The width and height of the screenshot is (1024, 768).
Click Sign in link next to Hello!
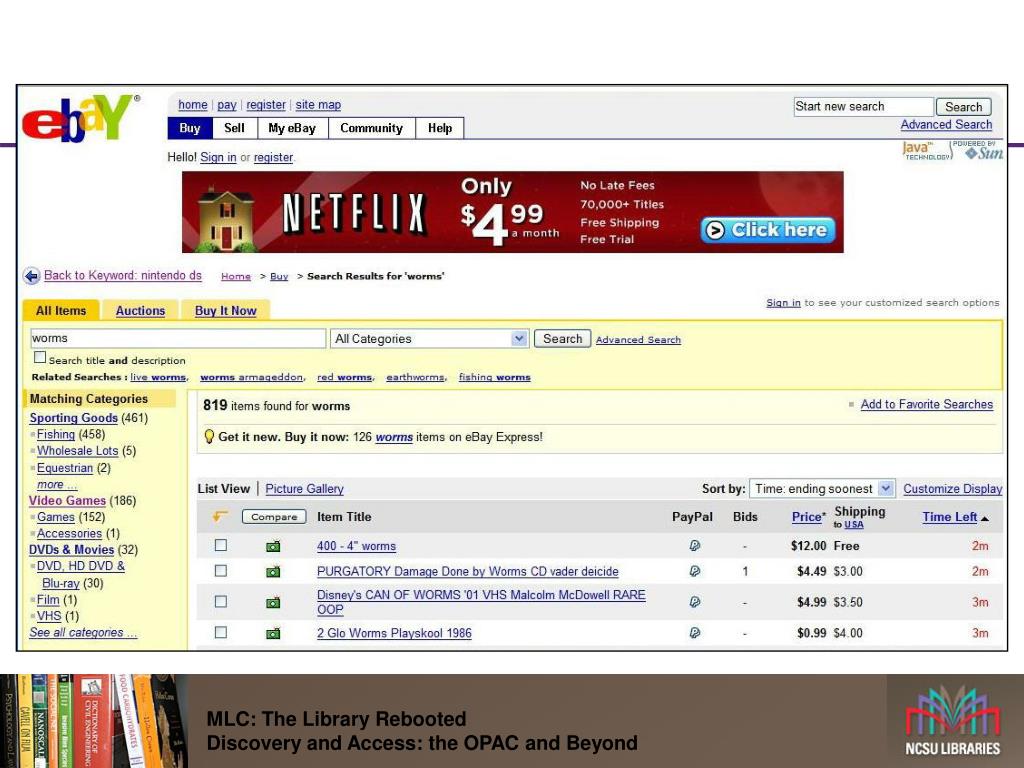(x=218, y=157)
